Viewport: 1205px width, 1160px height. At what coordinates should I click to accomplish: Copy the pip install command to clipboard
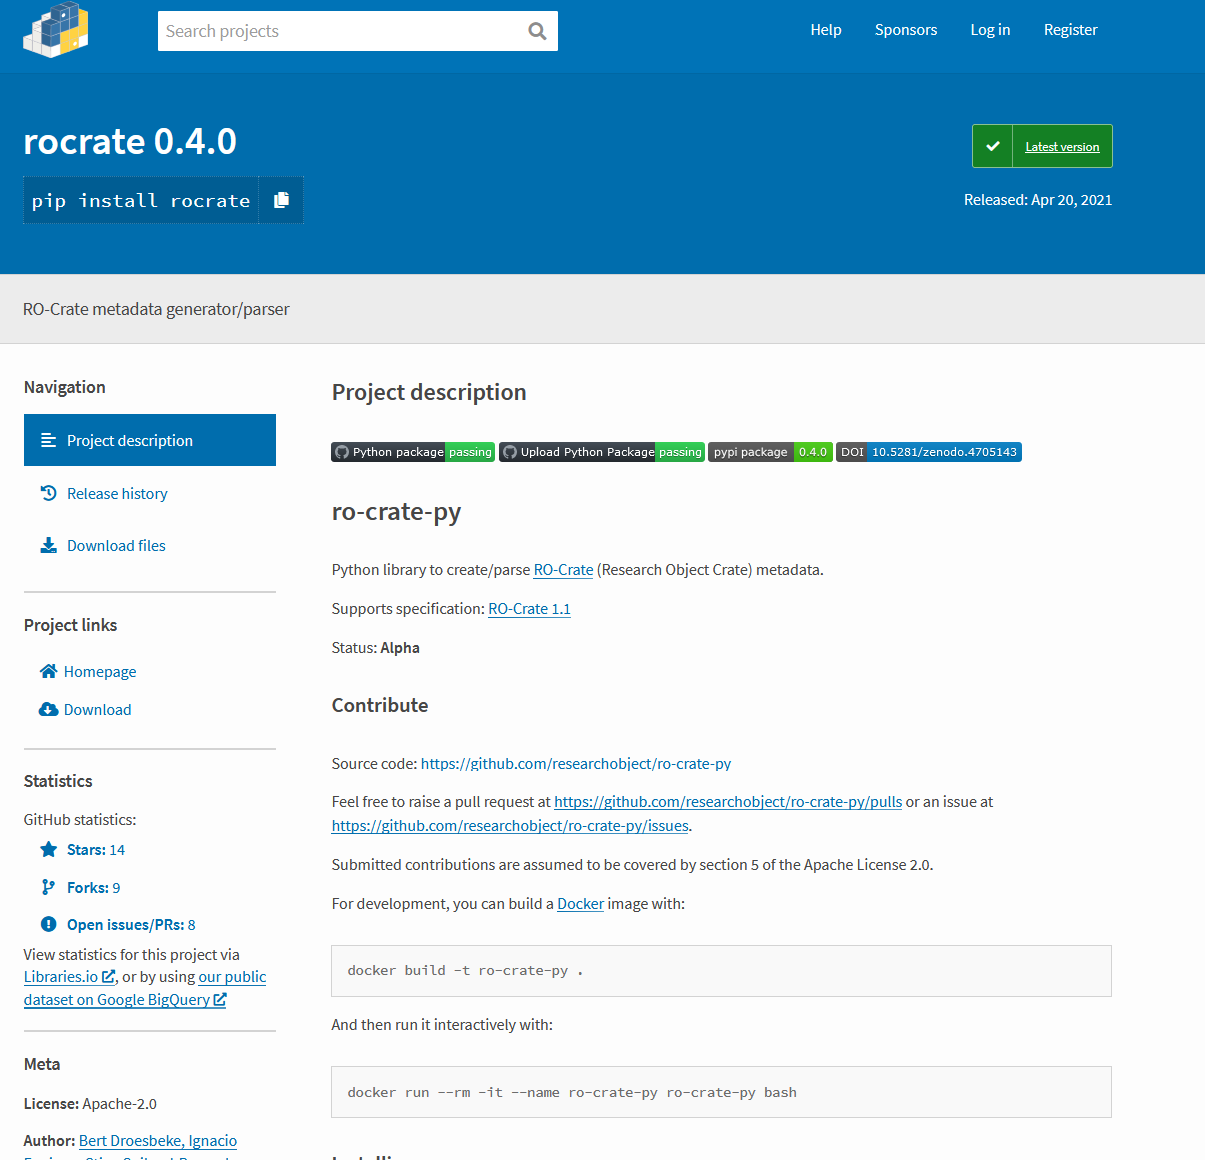pos(281,200)
